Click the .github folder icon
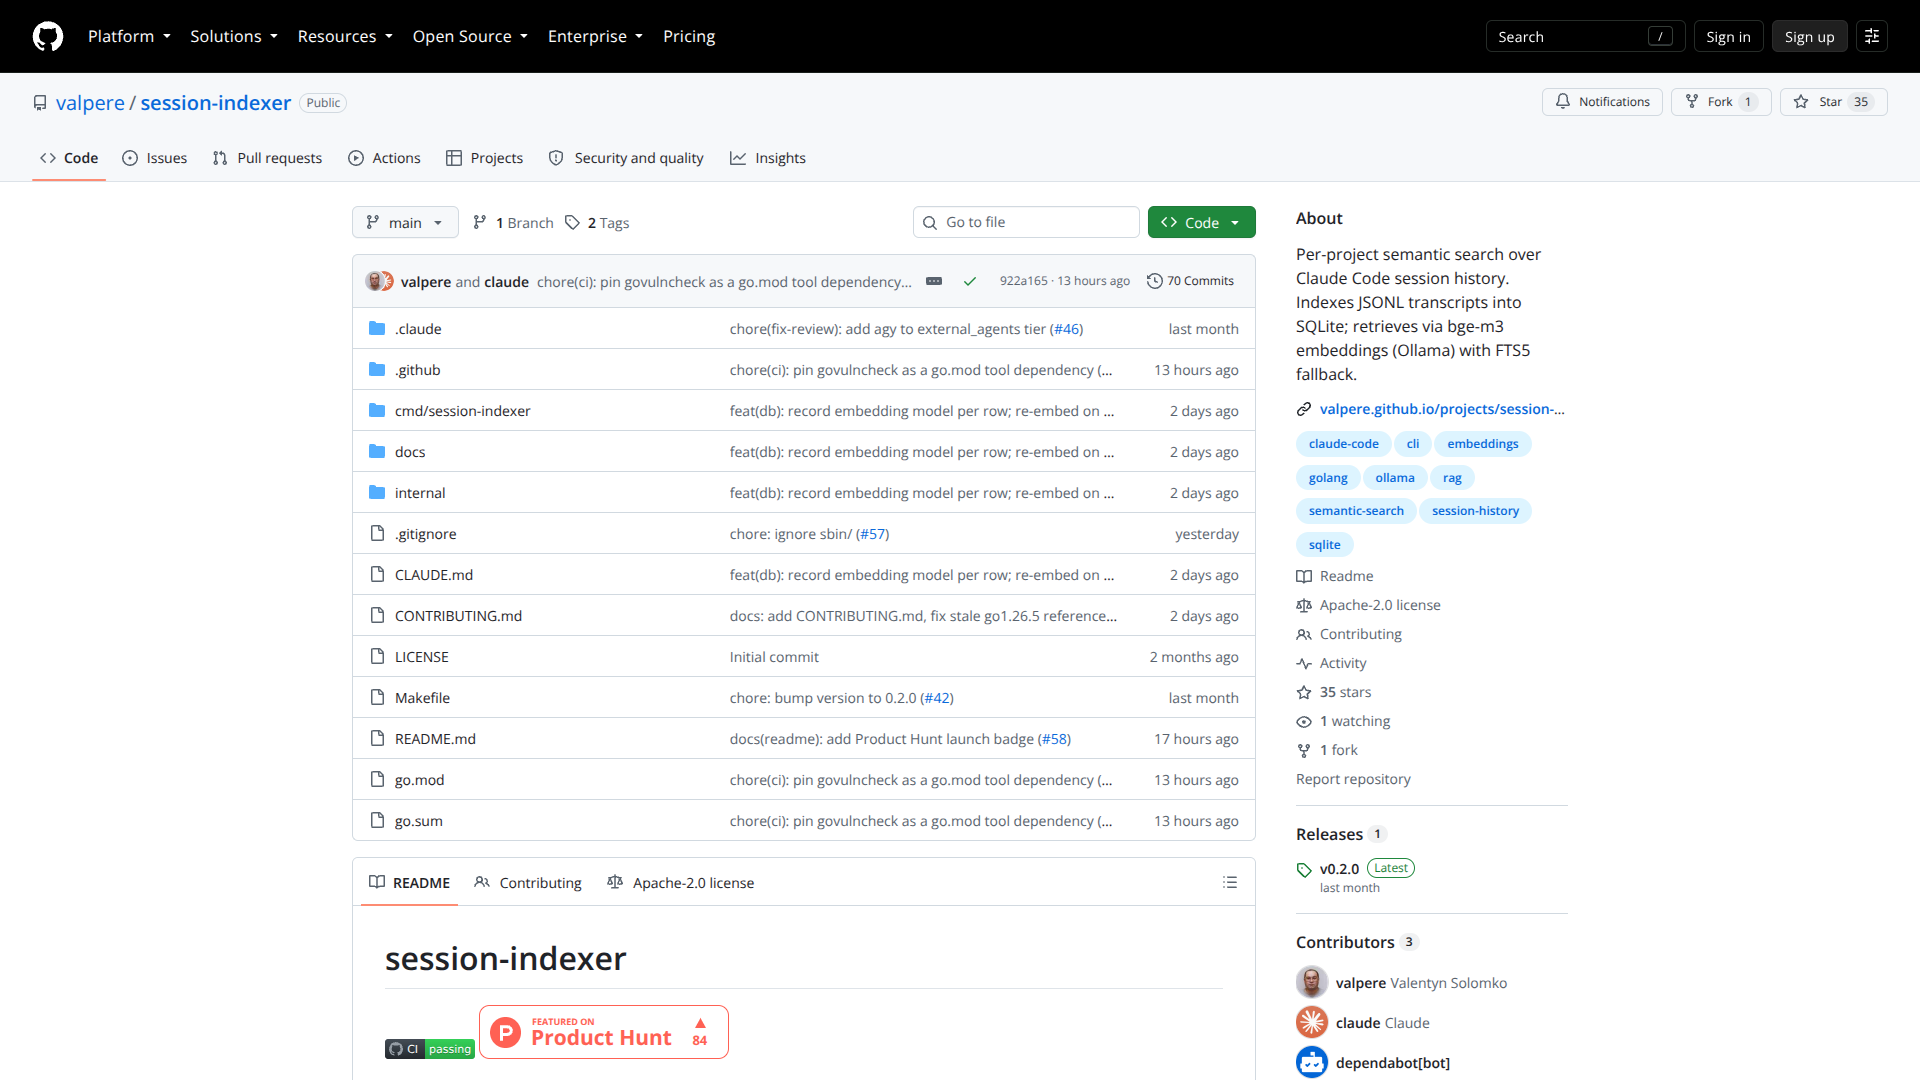The height and width of the screenshot is (1080, 1920). [x=377, y=369]
